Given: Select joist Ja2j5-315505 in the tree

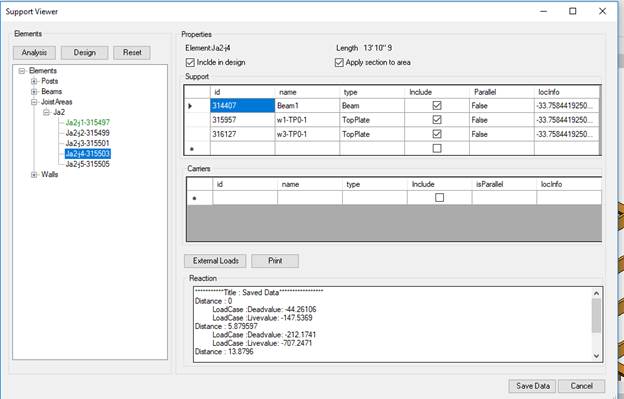Looking at the screenshot, I should click(88, 164).
